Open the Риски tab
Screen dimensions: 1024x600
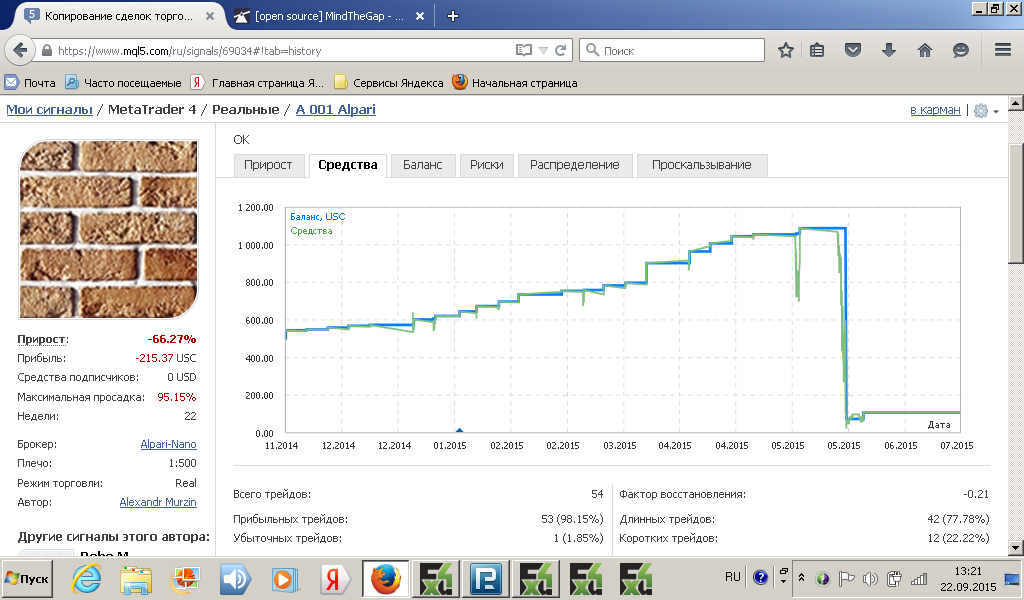coord(487,165)
